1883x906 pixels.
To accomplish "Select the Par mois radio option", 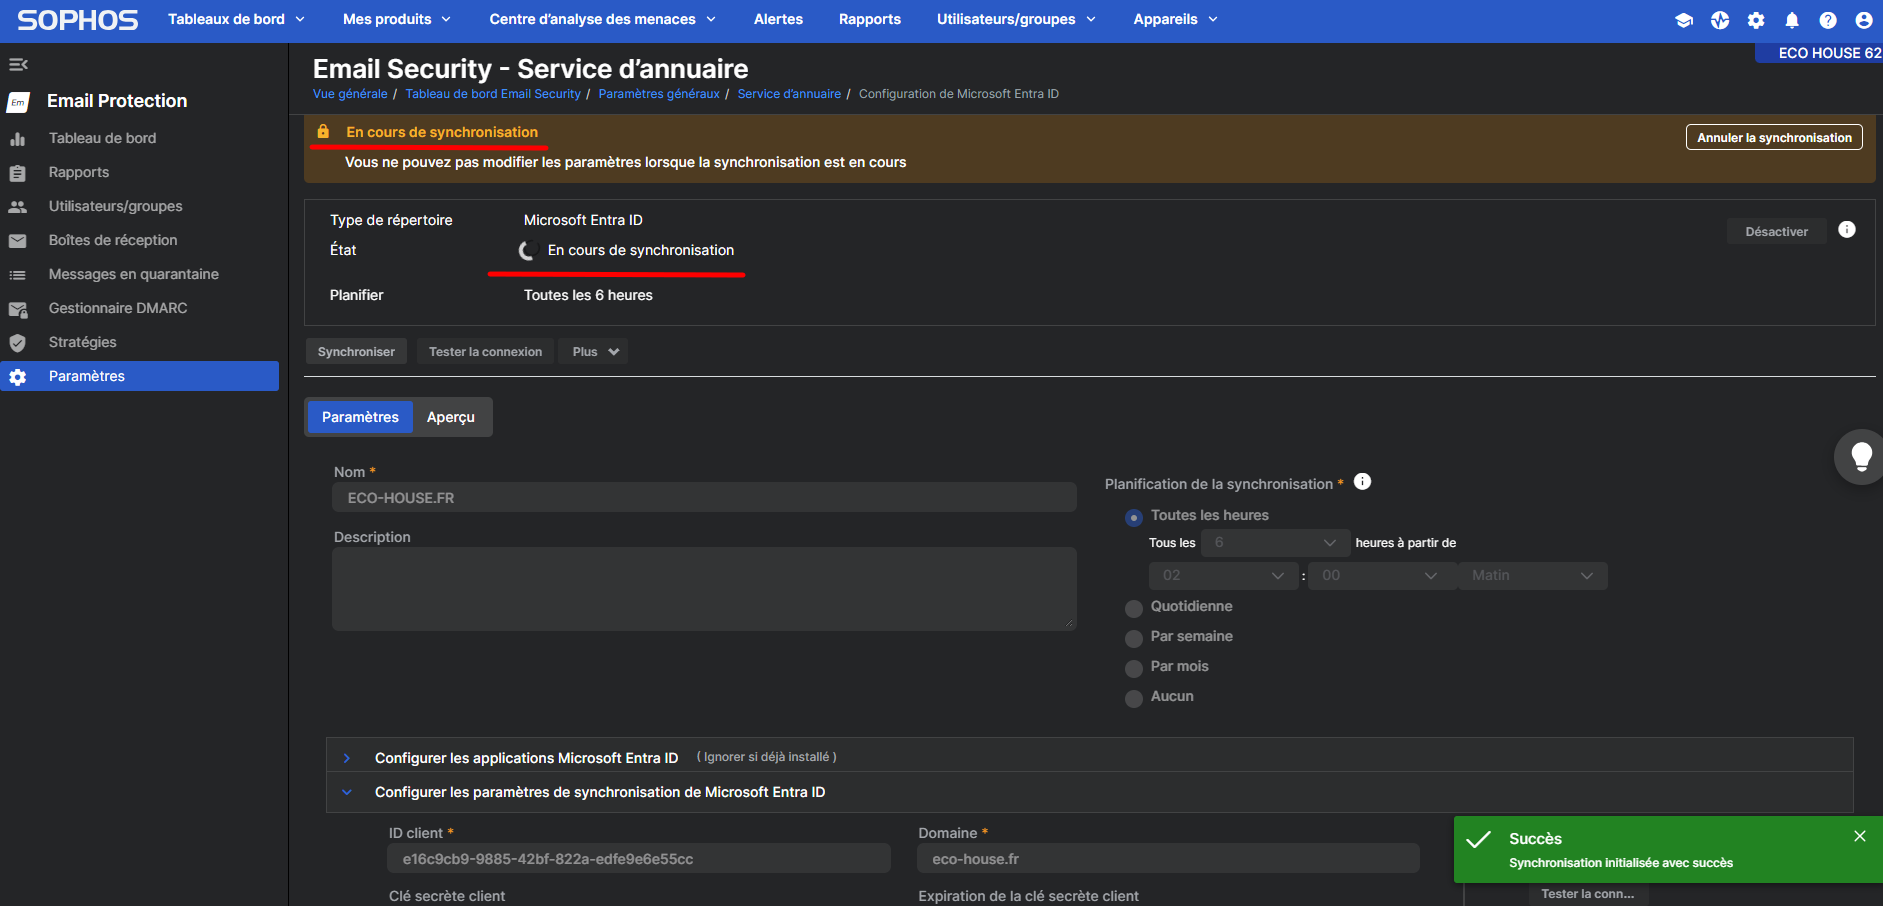I will click(x=1134, y=668).
